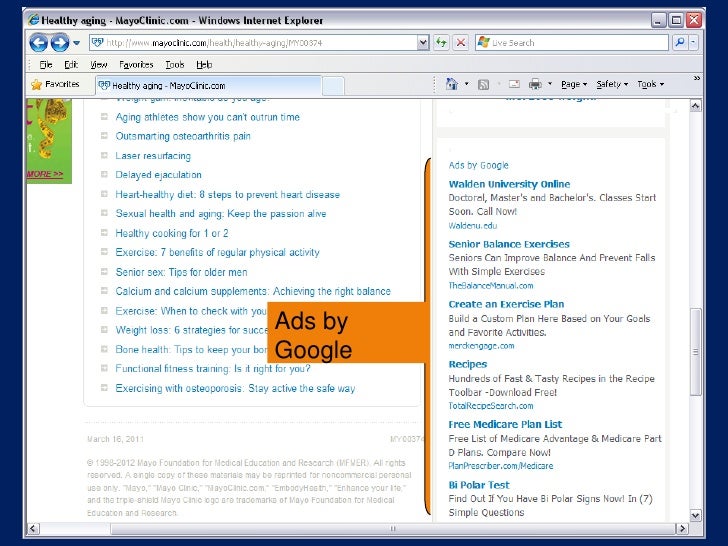This screenshot has width=728, height=546.
Task: Click the Read Mail envelope icon
Action: pyautogui.click(x=511, y=85)
